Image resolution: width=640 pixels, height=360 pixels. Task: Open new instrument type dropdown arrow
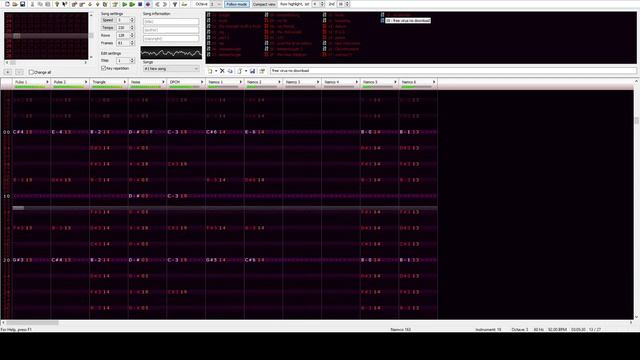coord(216,71)
